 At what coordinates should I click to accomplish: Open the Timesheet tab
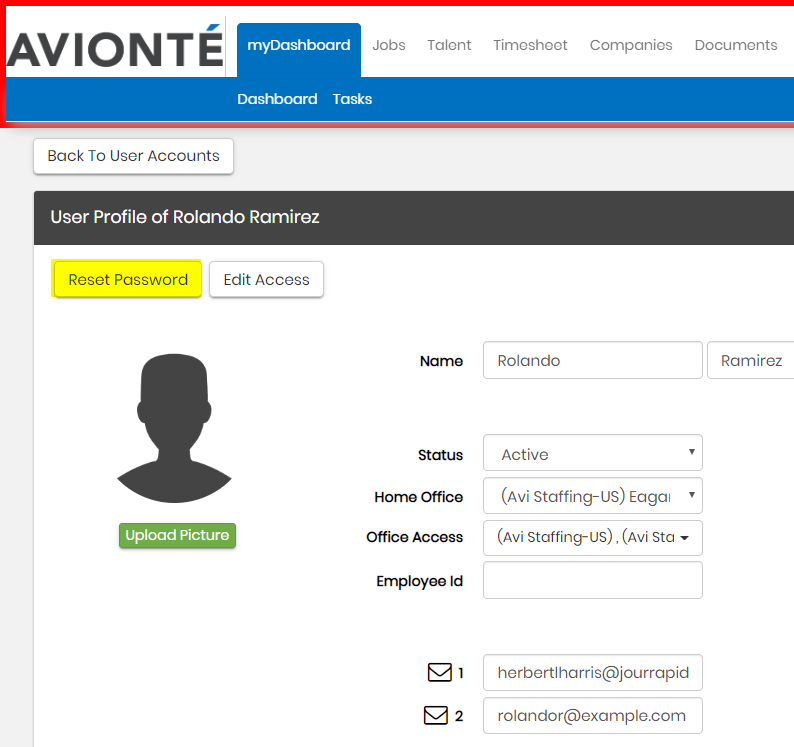tap(530, 45)
